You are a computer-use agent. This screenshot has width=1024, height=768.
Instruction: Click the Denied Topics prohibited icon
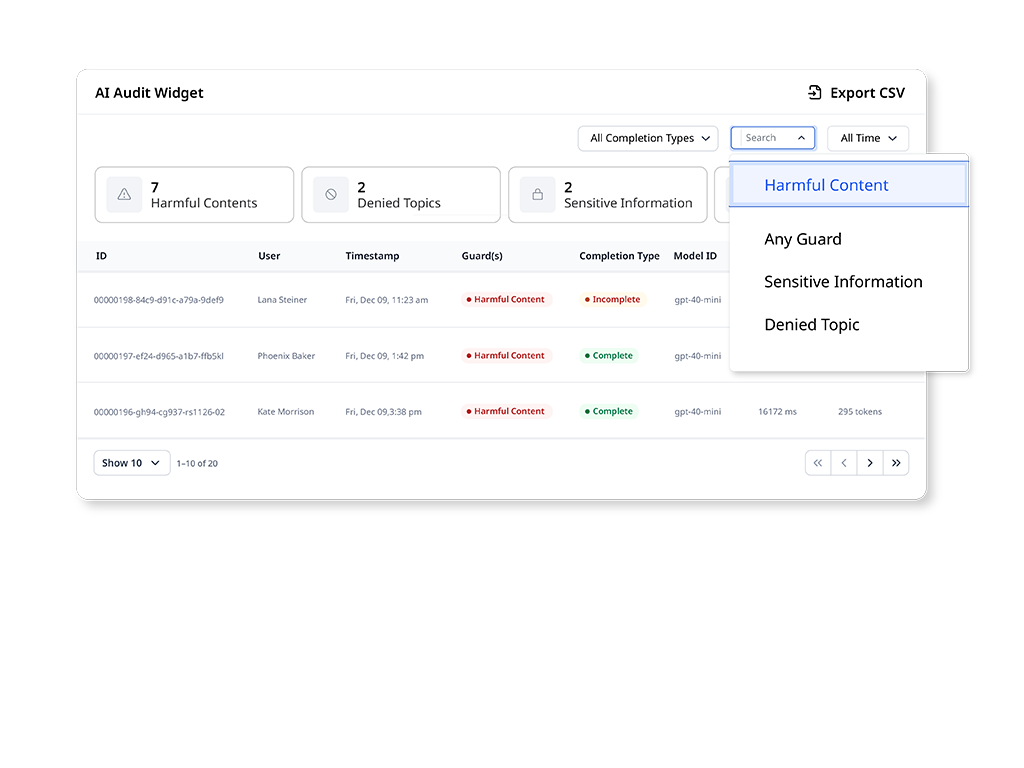pos(331,195)
